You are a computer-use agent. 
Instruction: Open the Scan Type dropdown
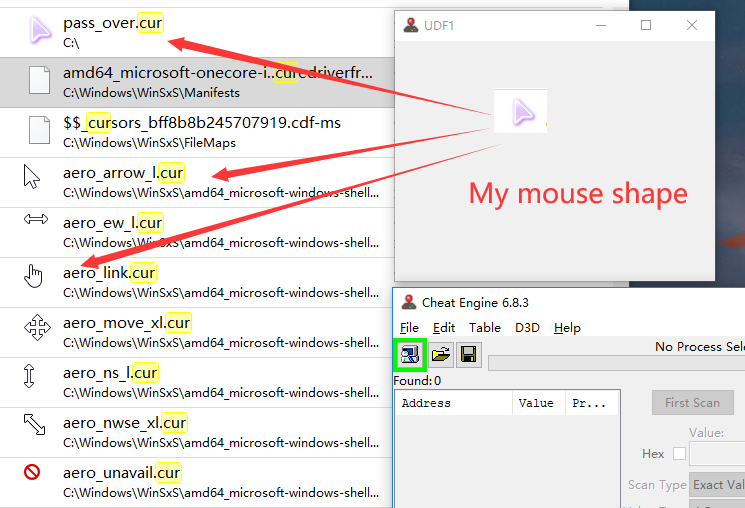coord(717,484)
